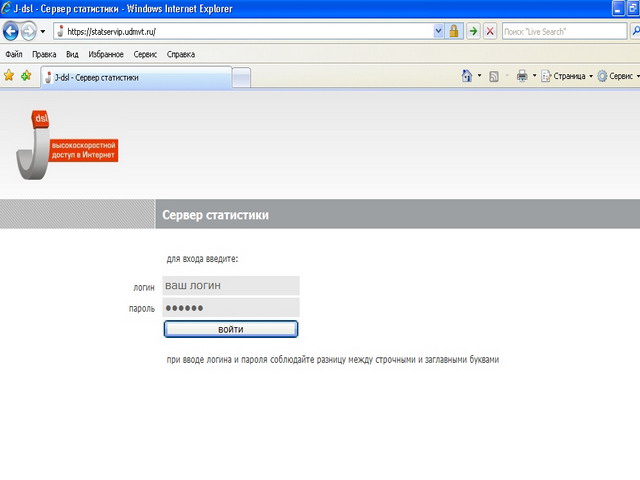This screenshot has width=640, height=480.
Task: Open the Справка menu
Action: pos(180,54)
